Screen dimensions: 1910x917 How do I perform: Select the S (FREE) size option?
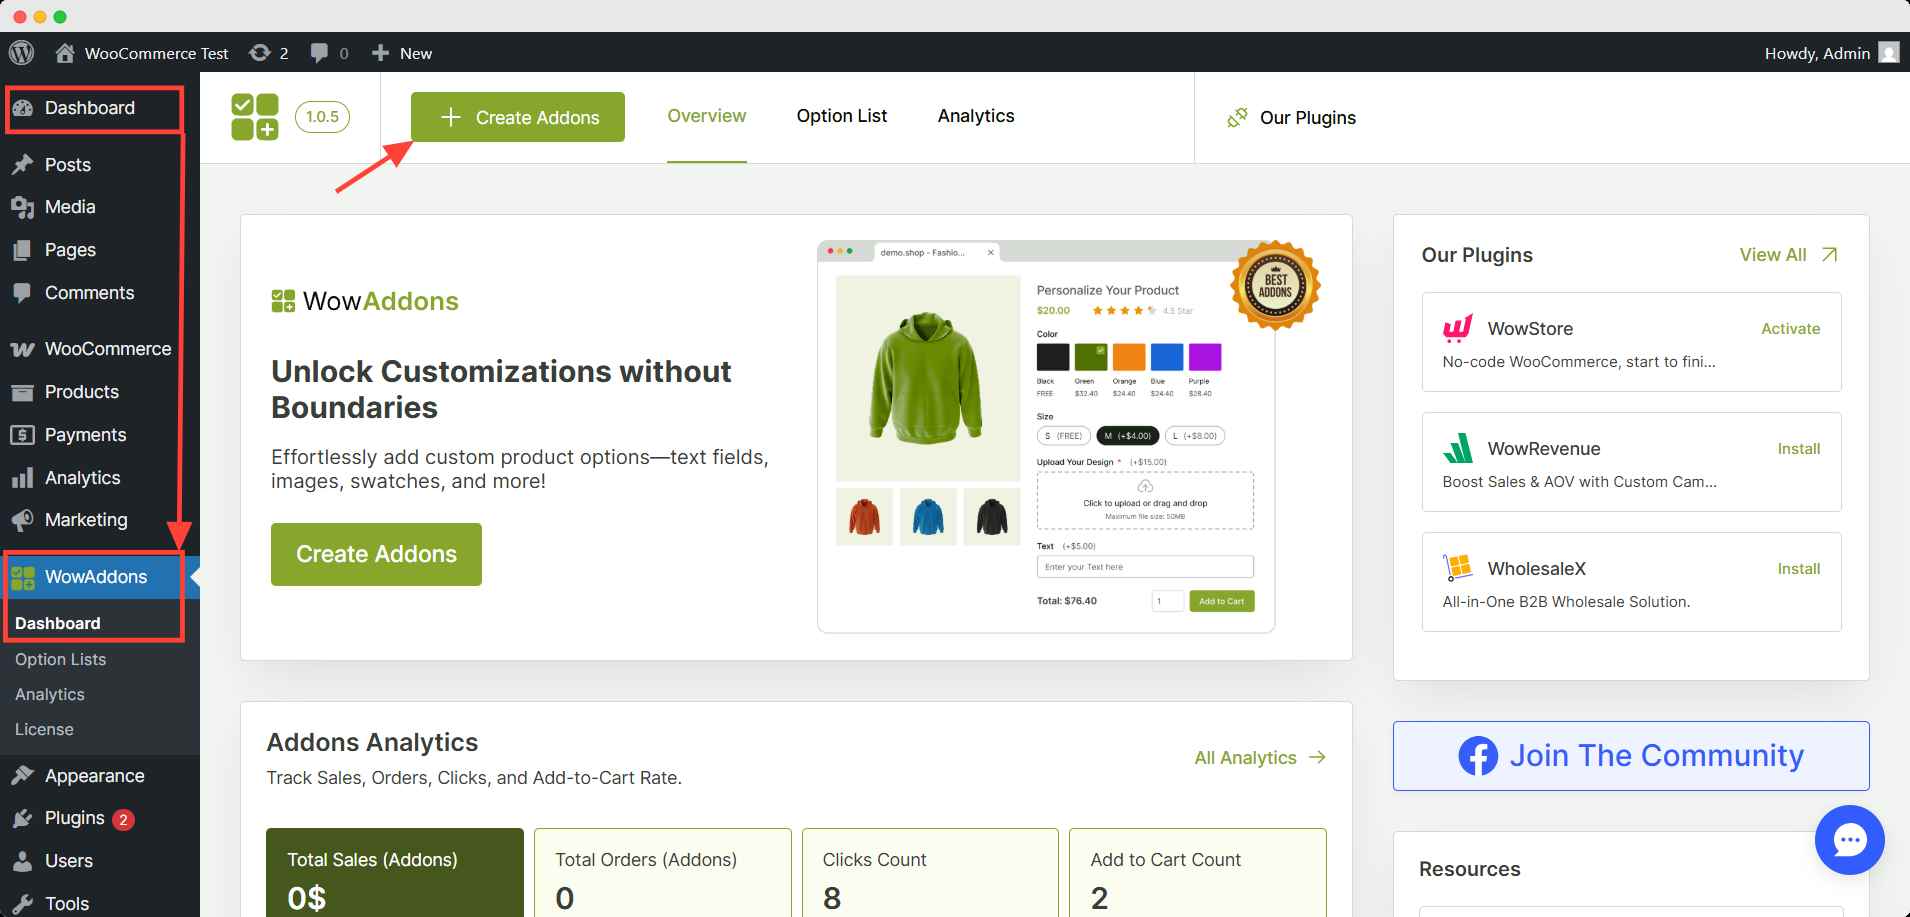(x=1064, y=436)
